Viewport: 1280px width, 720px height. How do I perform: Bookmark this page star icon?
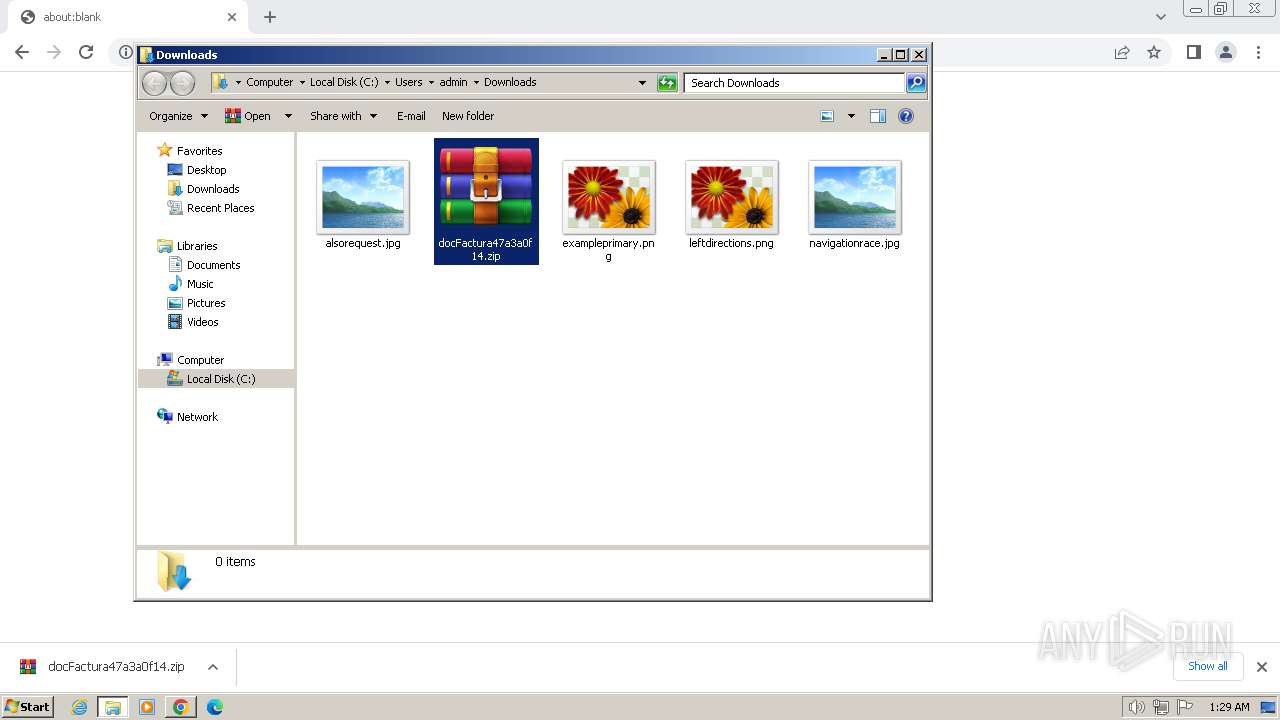1154,52
